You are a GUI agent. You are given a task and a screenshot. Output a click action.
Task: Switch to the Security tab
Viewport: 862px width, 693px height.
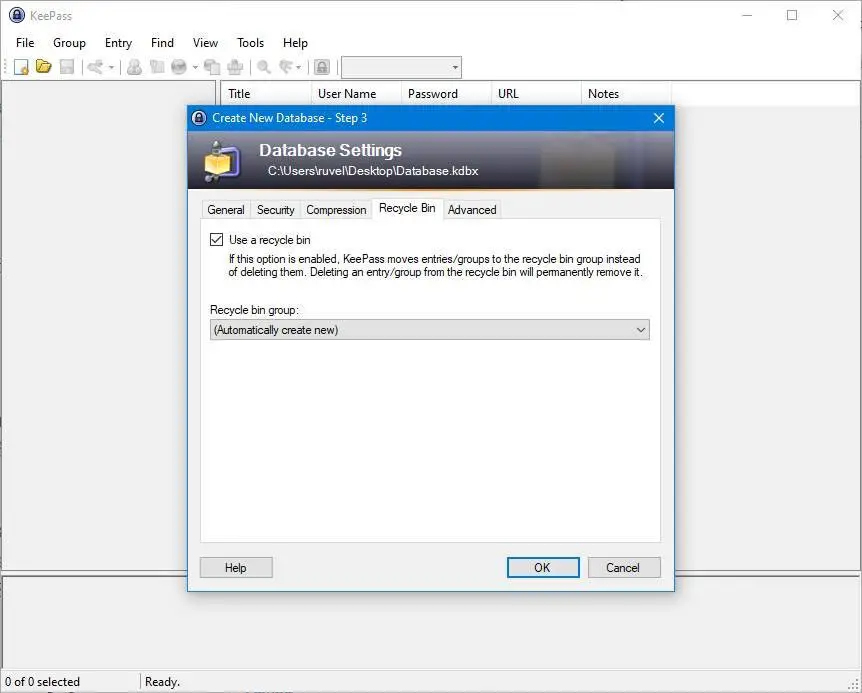(275, 210)
